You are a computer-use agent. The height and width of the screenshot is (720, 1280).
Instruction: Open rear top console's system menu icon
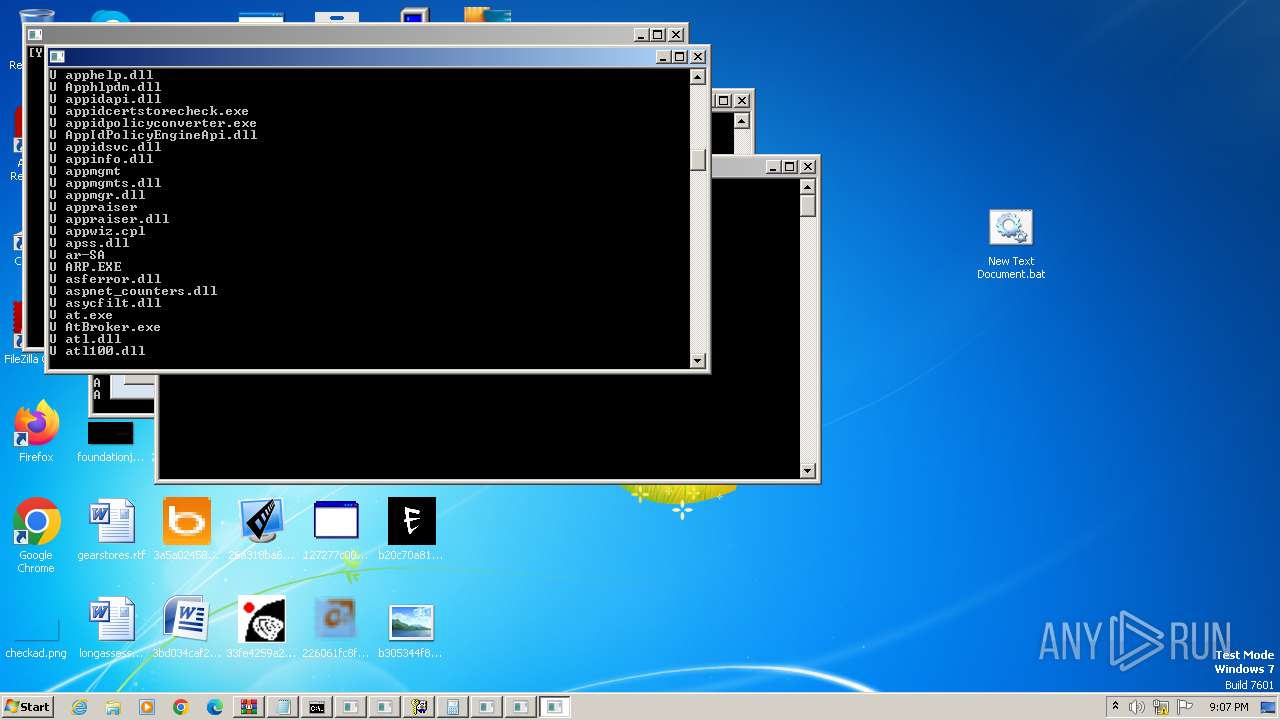[35, 35]
